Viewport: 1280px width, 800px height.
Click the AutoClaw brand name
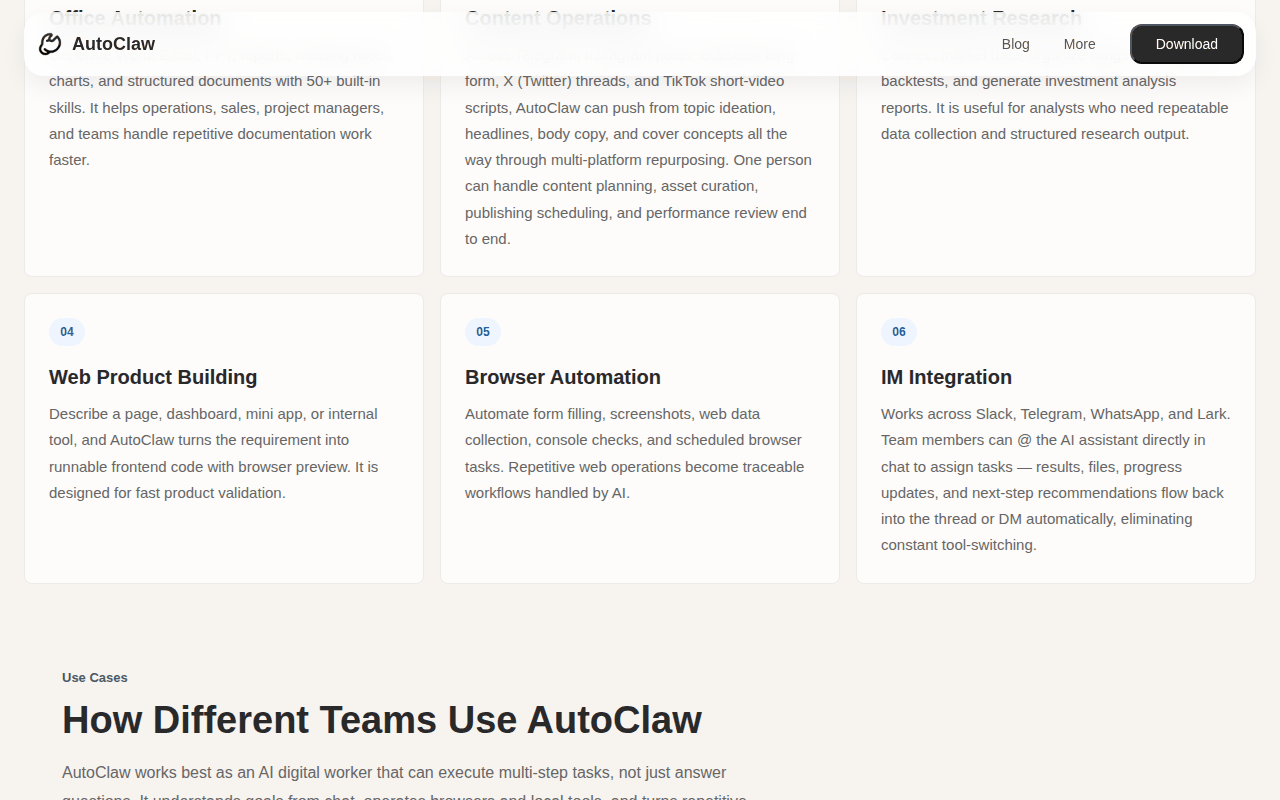click(113, 44)
